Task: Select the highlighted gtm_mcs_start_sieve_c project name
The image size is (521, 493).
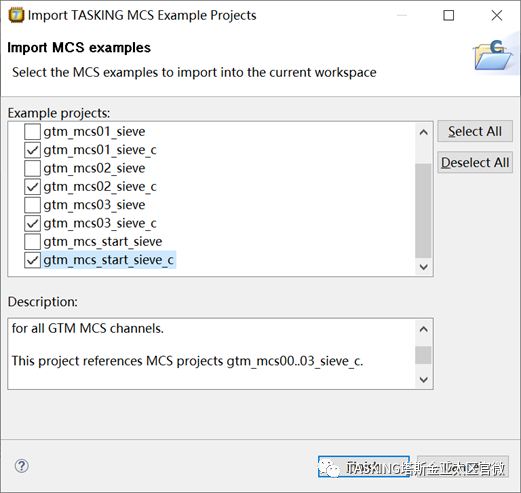Action: [x=109, y=260]
